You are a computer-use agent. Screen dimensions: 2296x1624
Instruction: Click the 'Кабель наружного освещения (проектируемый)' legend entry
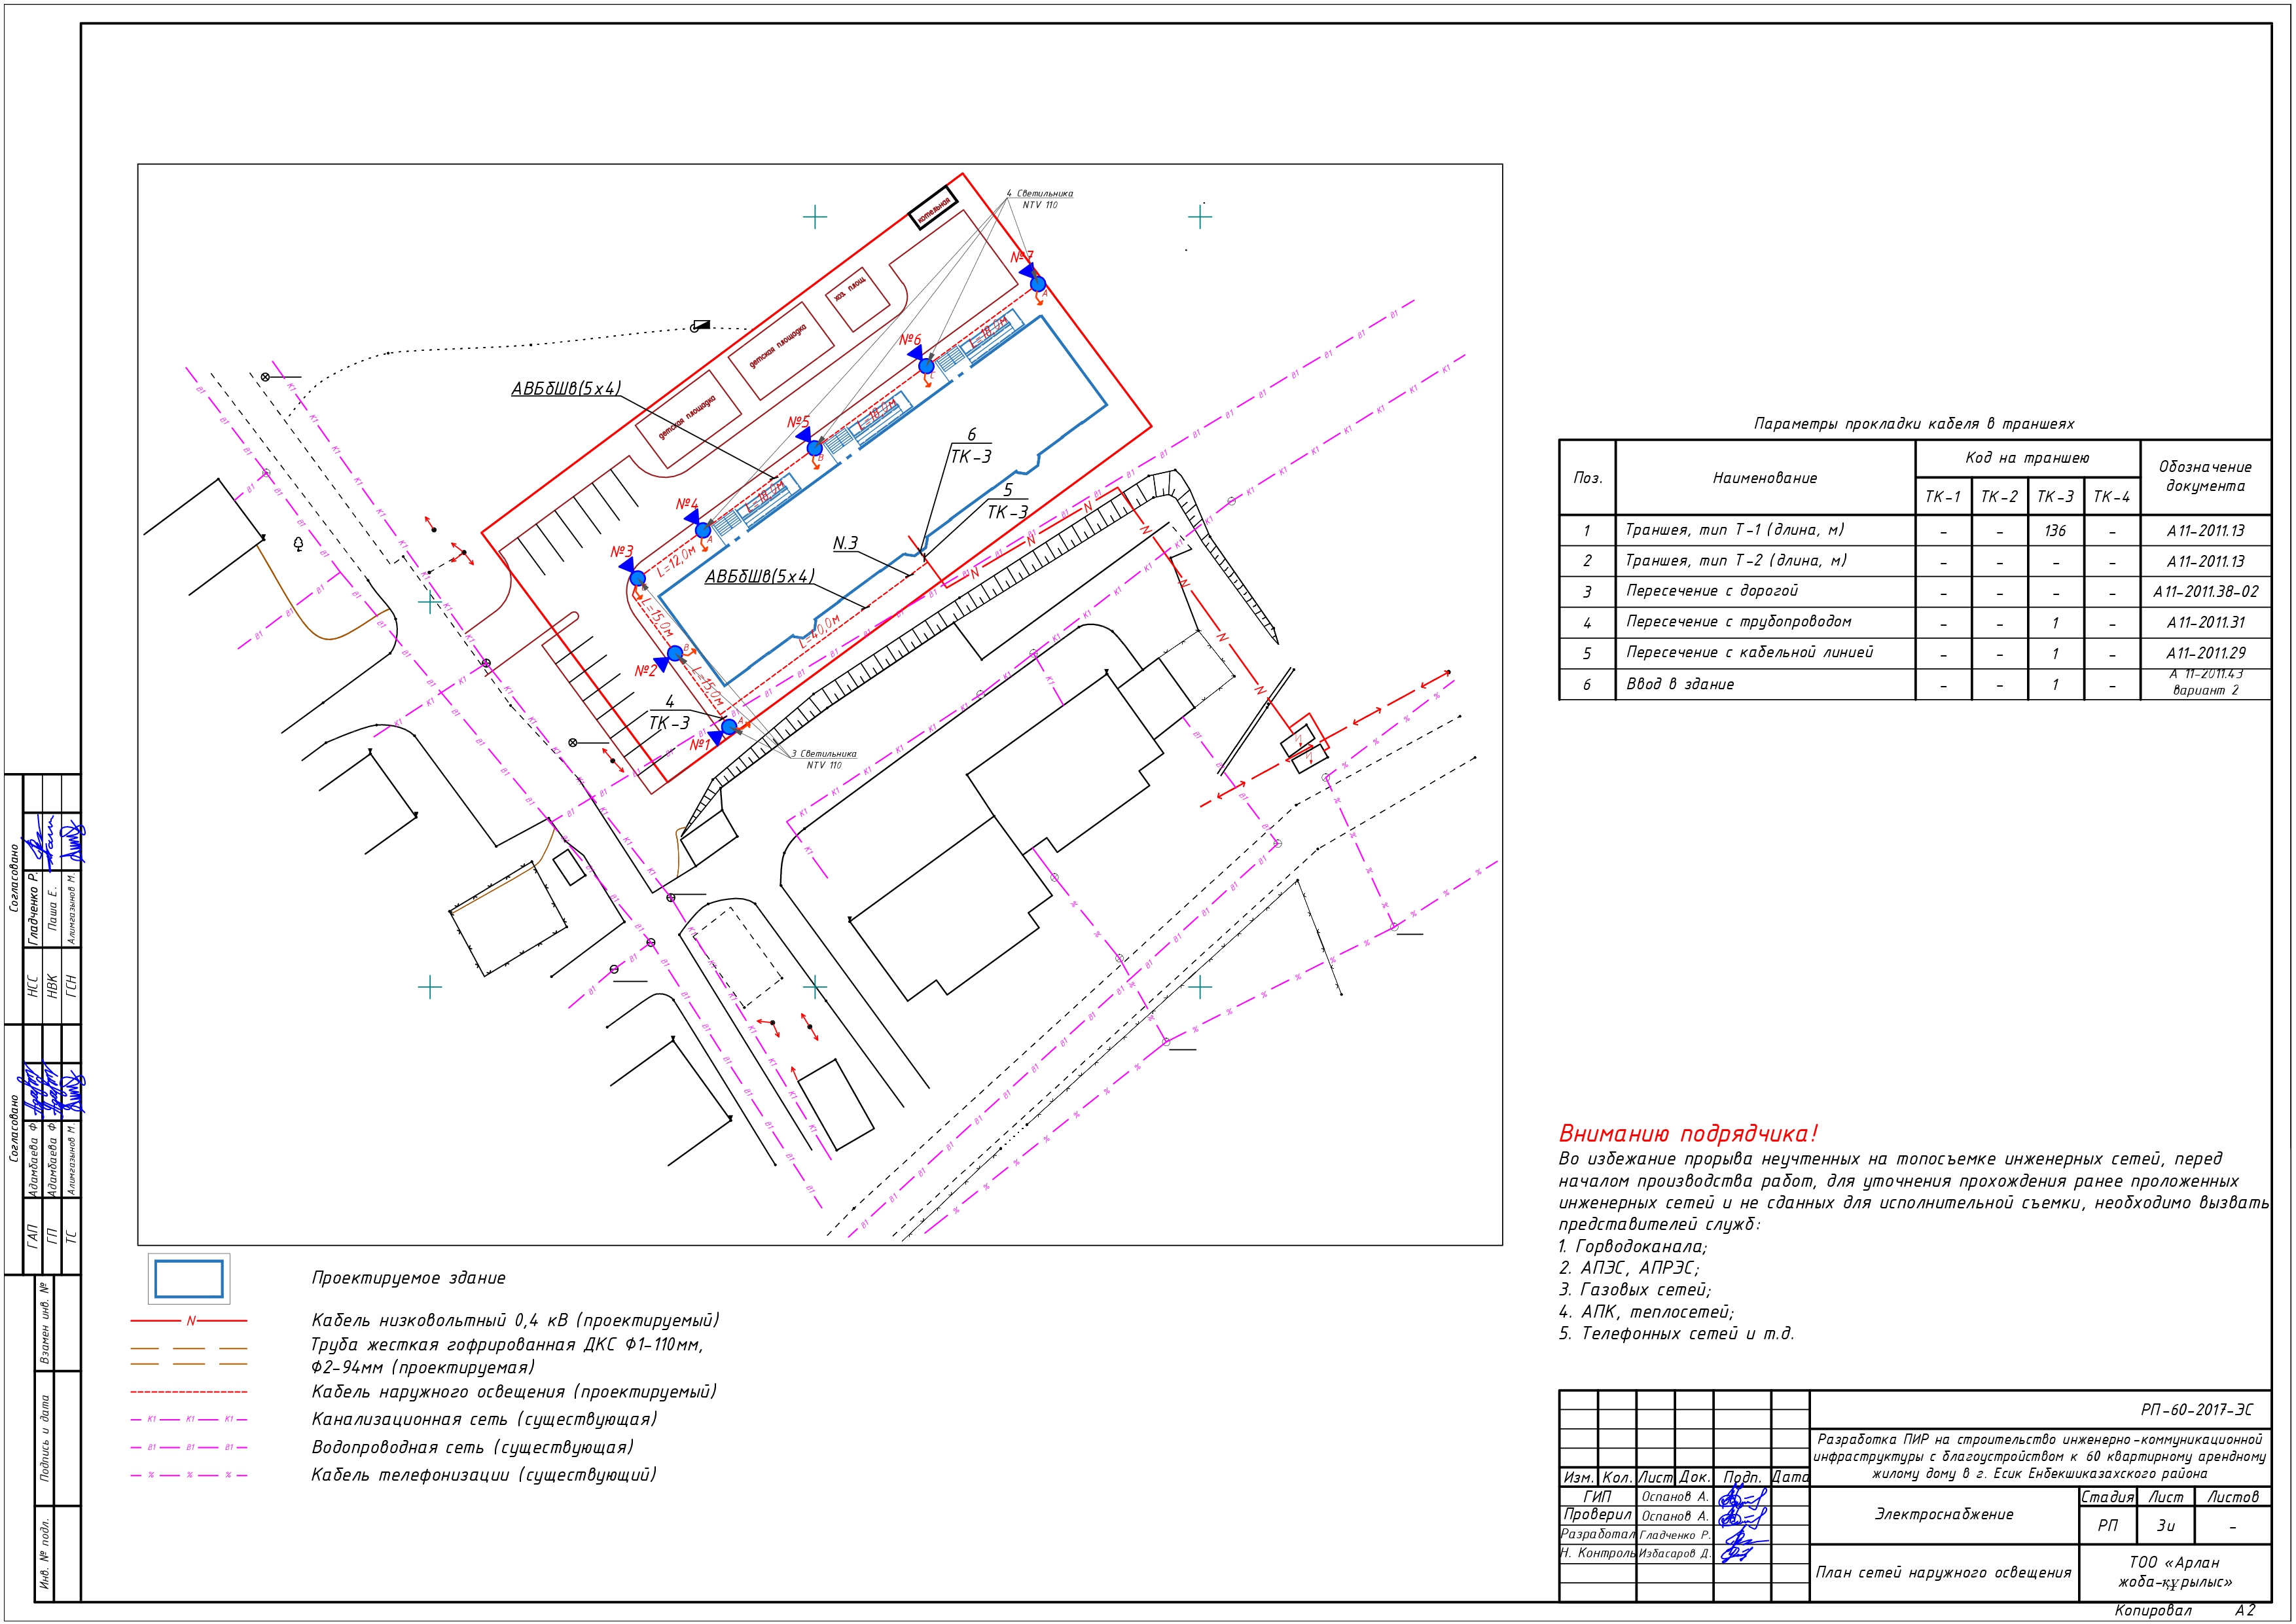point(514,1392)
